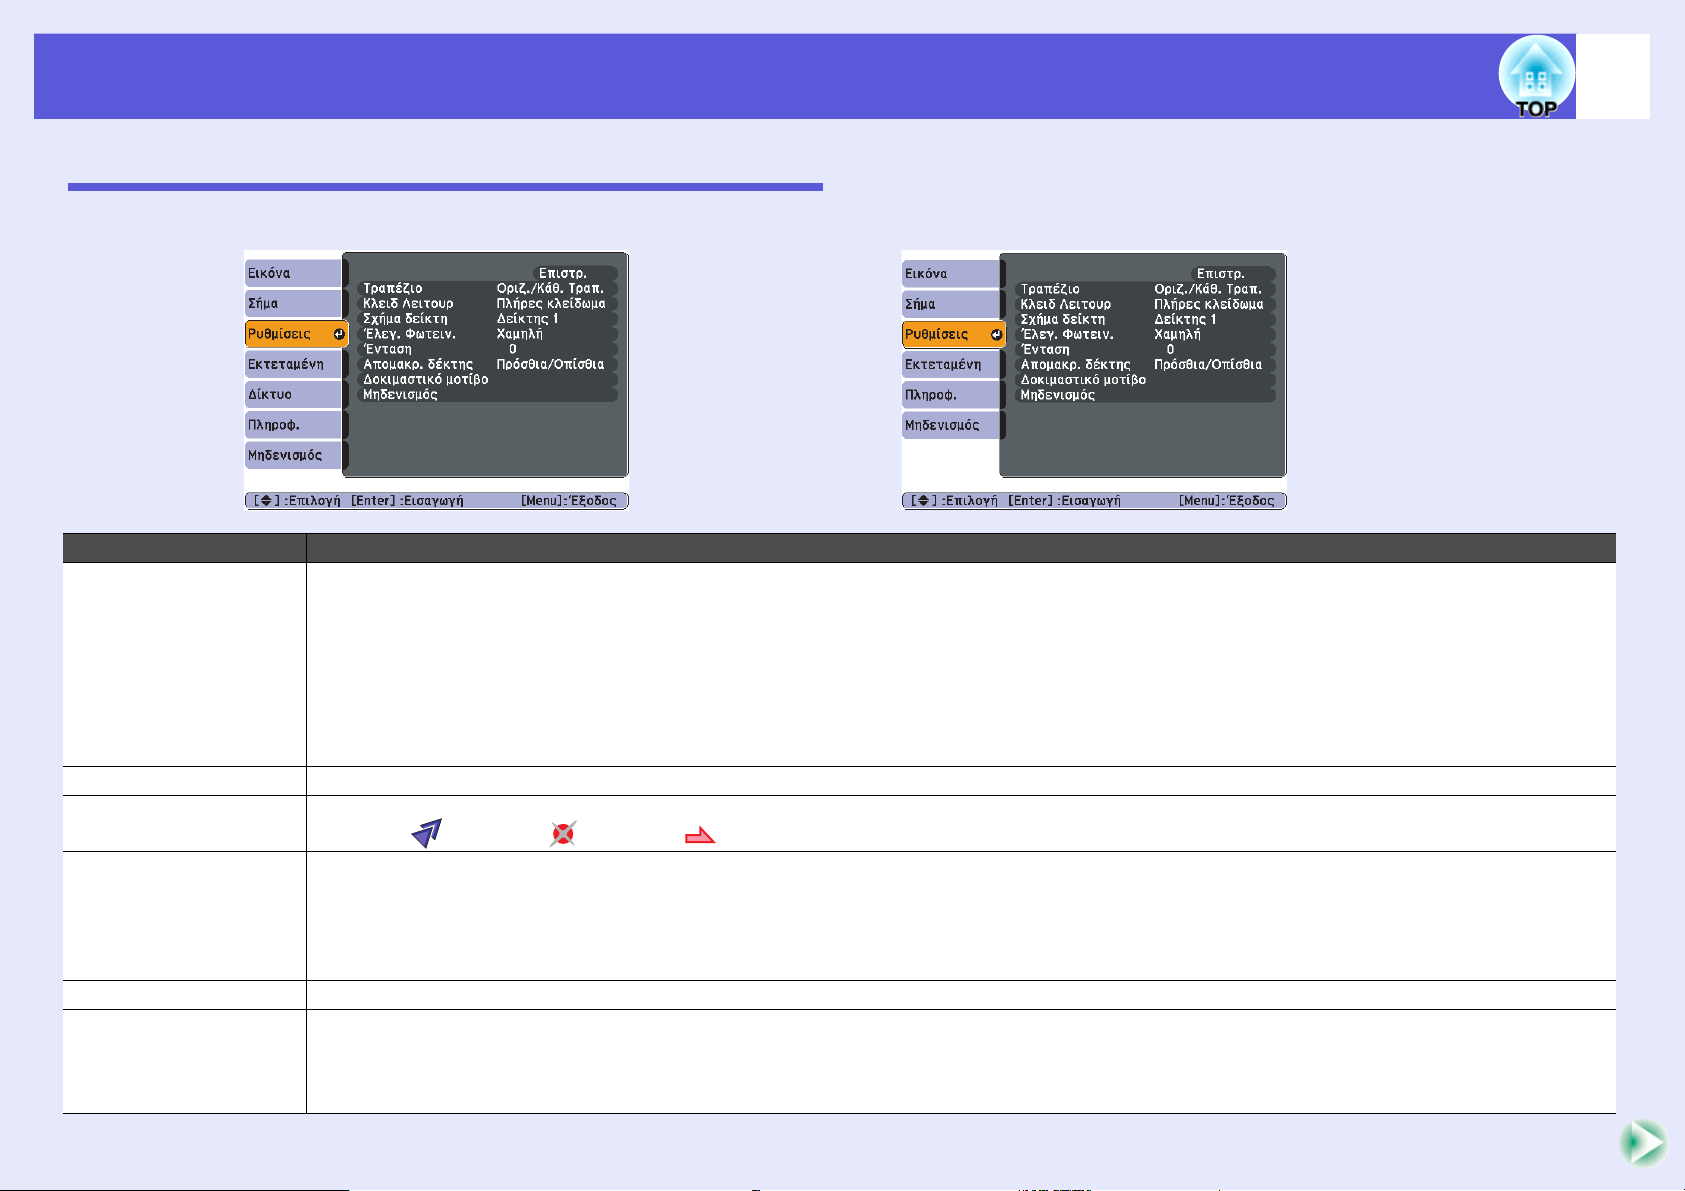Click up/down arrows icon in left menu footer

pos(266,501)
